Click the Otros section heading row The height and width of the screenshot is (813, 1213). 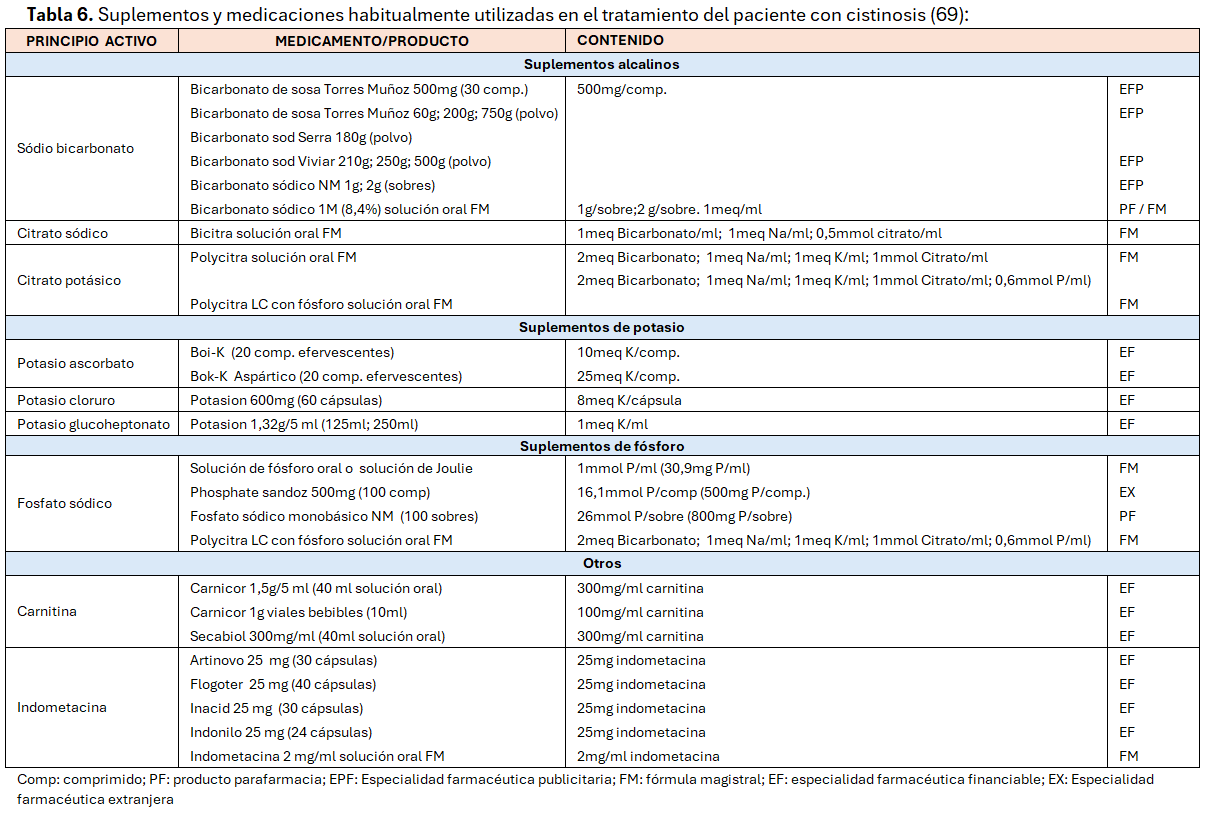[x=601, y=564]
